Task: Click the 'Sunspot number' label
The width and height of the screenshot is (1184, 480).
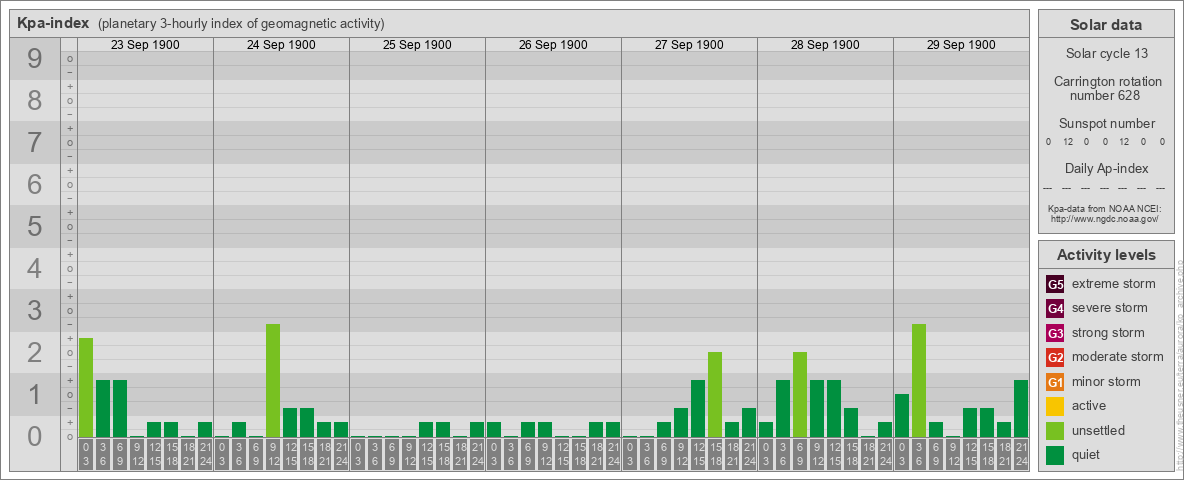Action: coord(1107,124)
